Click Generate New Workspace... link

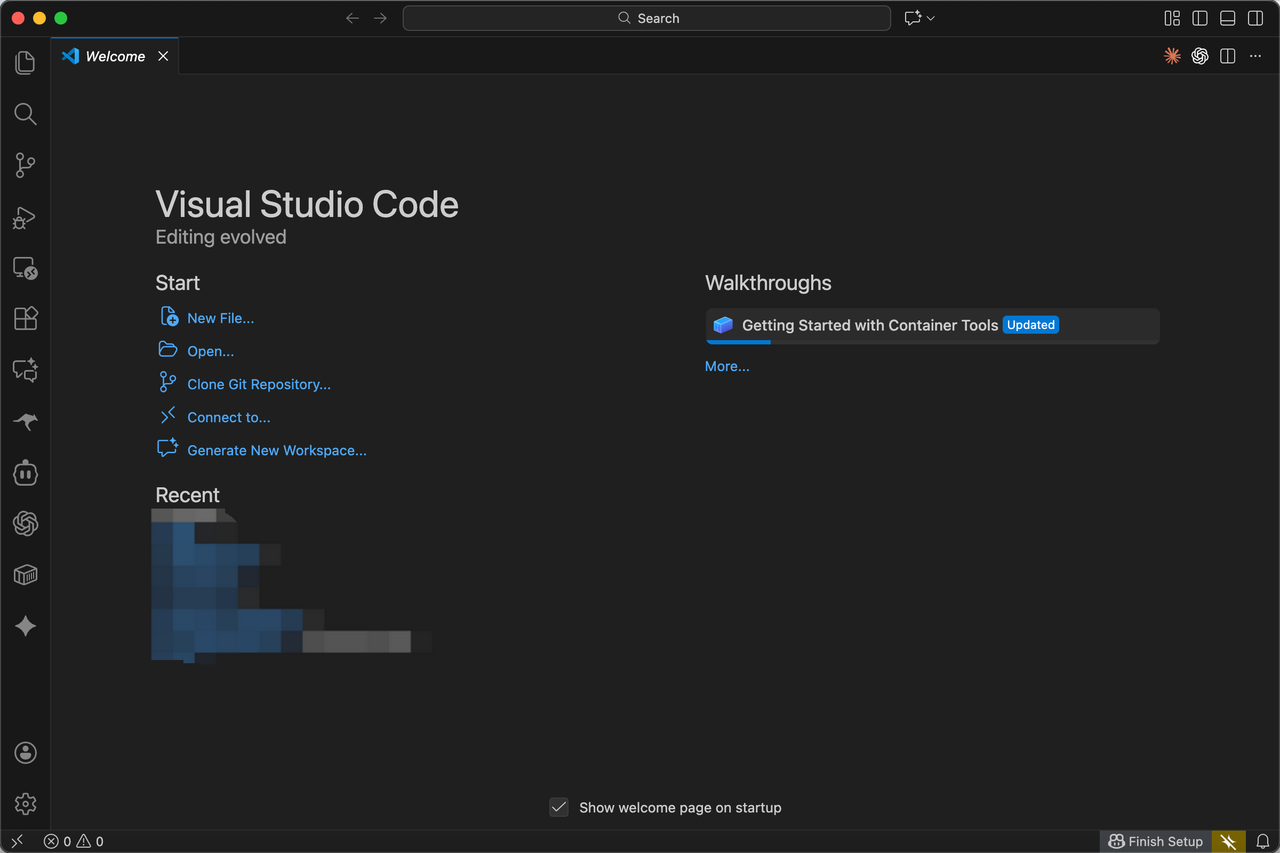point(277,450)
